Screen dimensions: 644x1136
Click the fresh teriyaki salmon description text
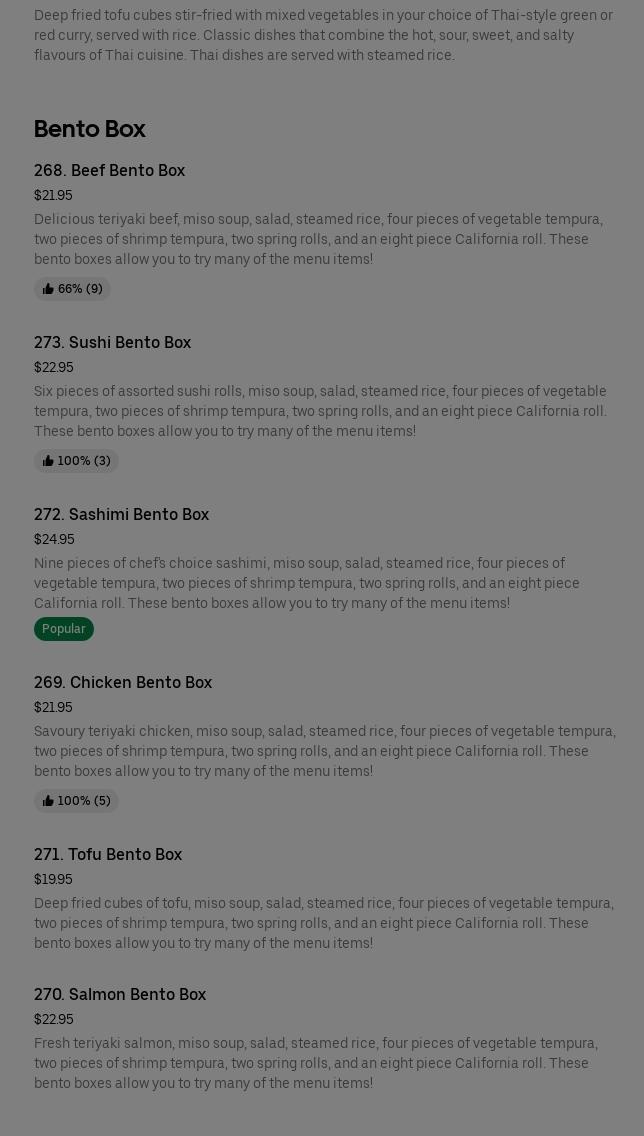(x=316, y=1063)
